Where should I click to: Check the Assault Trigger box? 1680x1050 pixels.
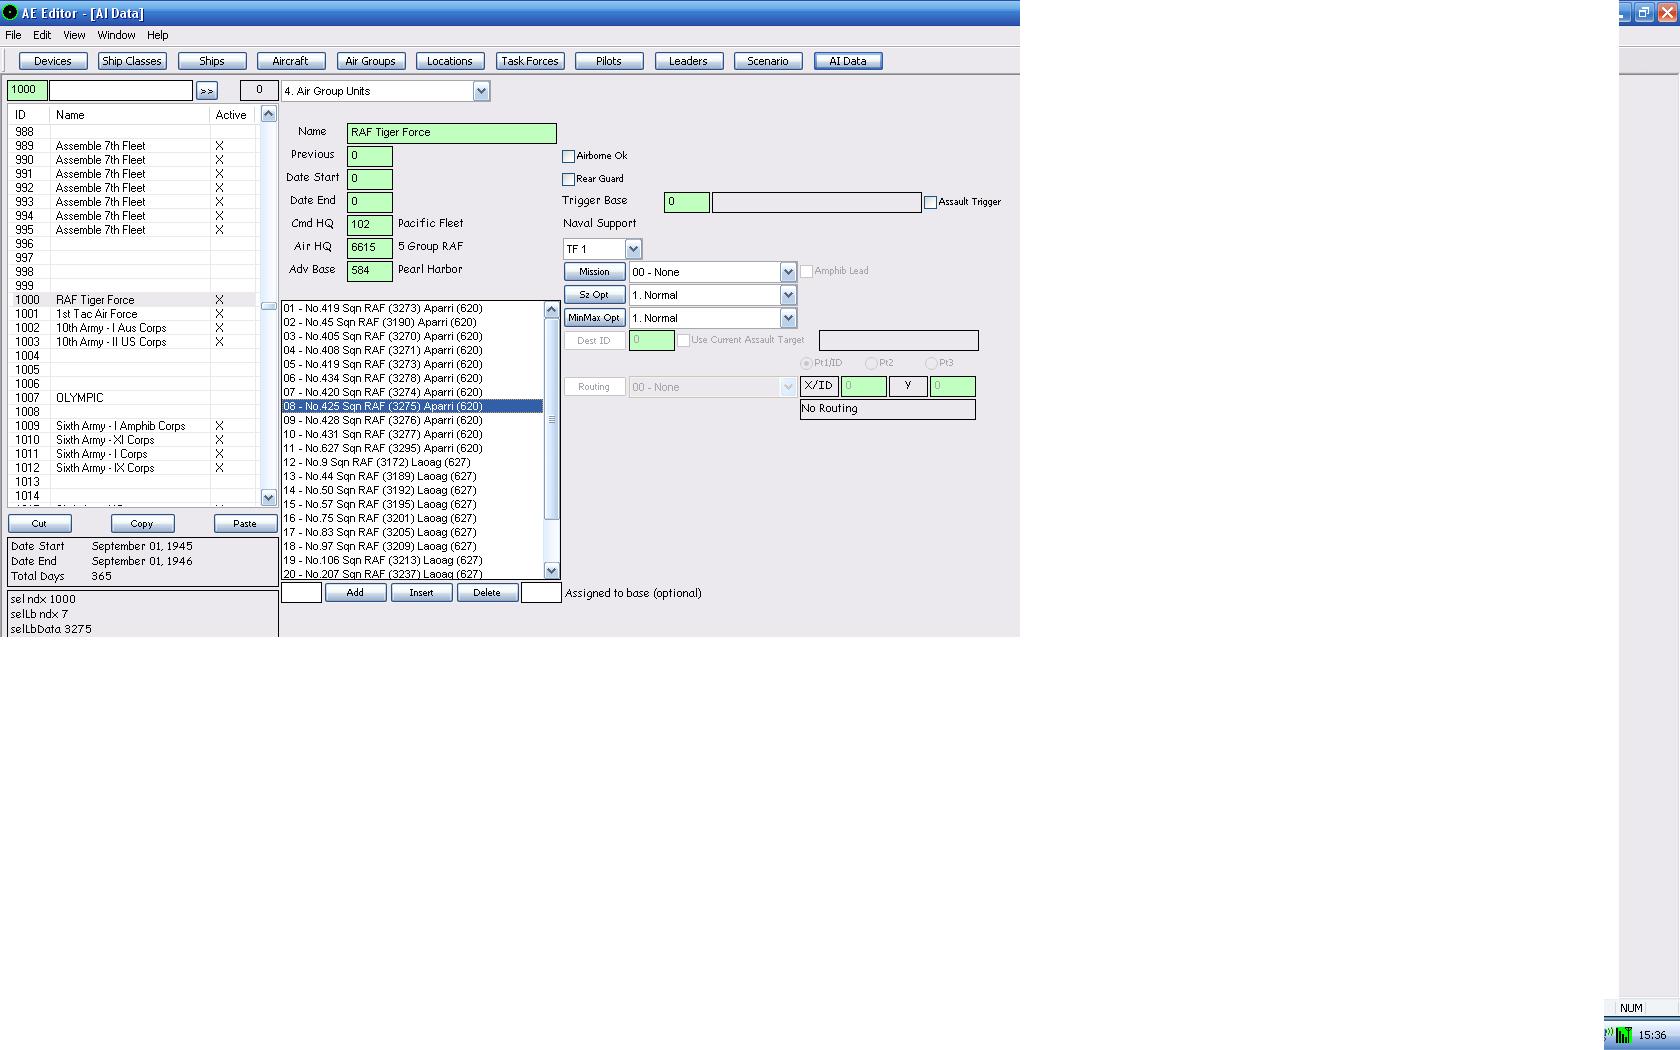930,203
